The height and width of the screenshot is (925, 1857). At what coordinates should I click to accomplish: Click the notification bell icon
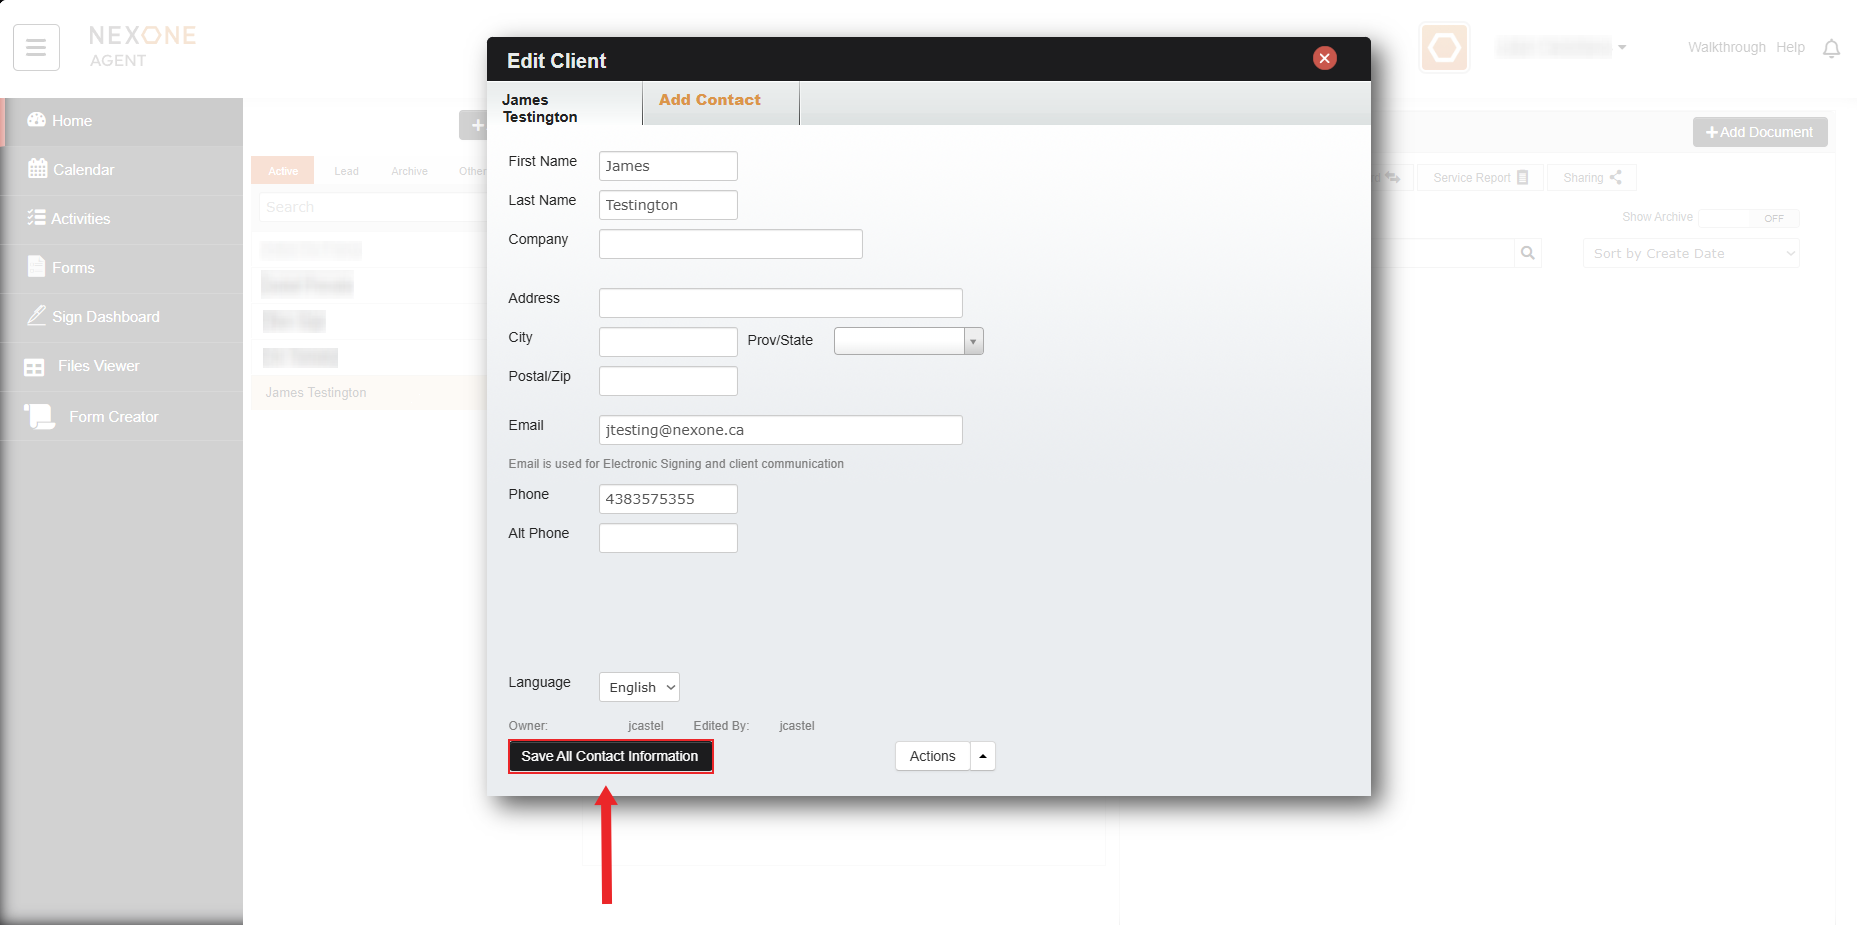(1831, 48)
